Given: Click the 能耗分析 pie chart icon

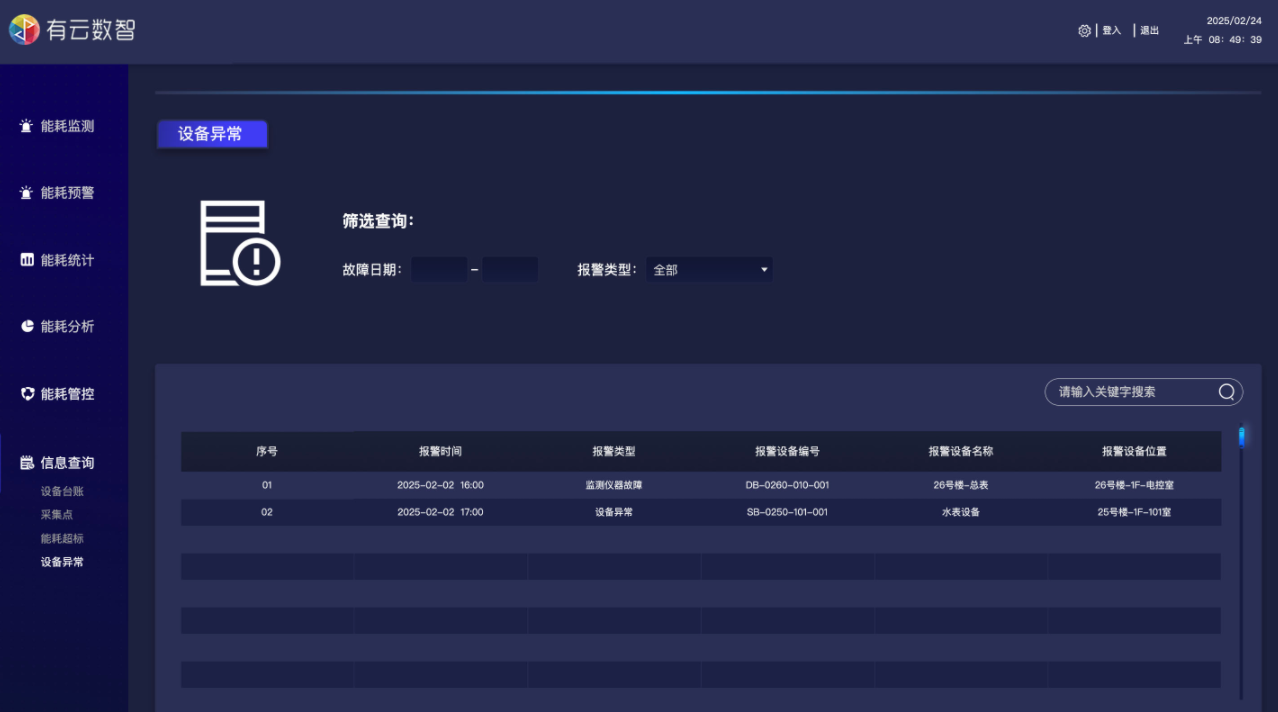Looking at the screenshot, I should (x=27, y=327).
